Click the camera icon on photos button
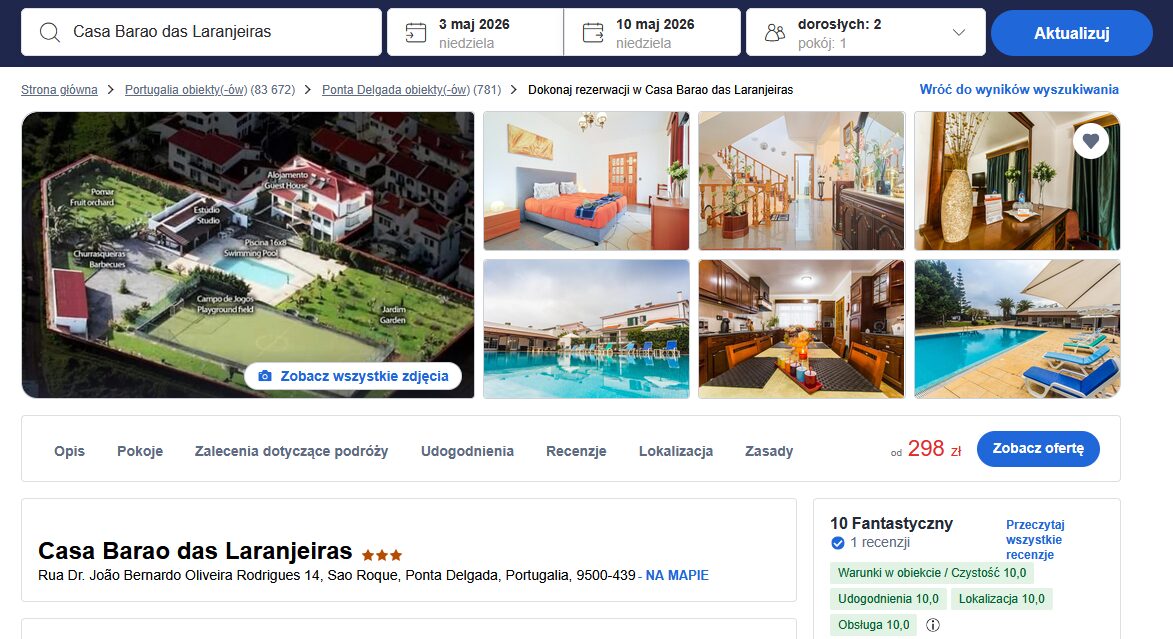 coord(265,376)
